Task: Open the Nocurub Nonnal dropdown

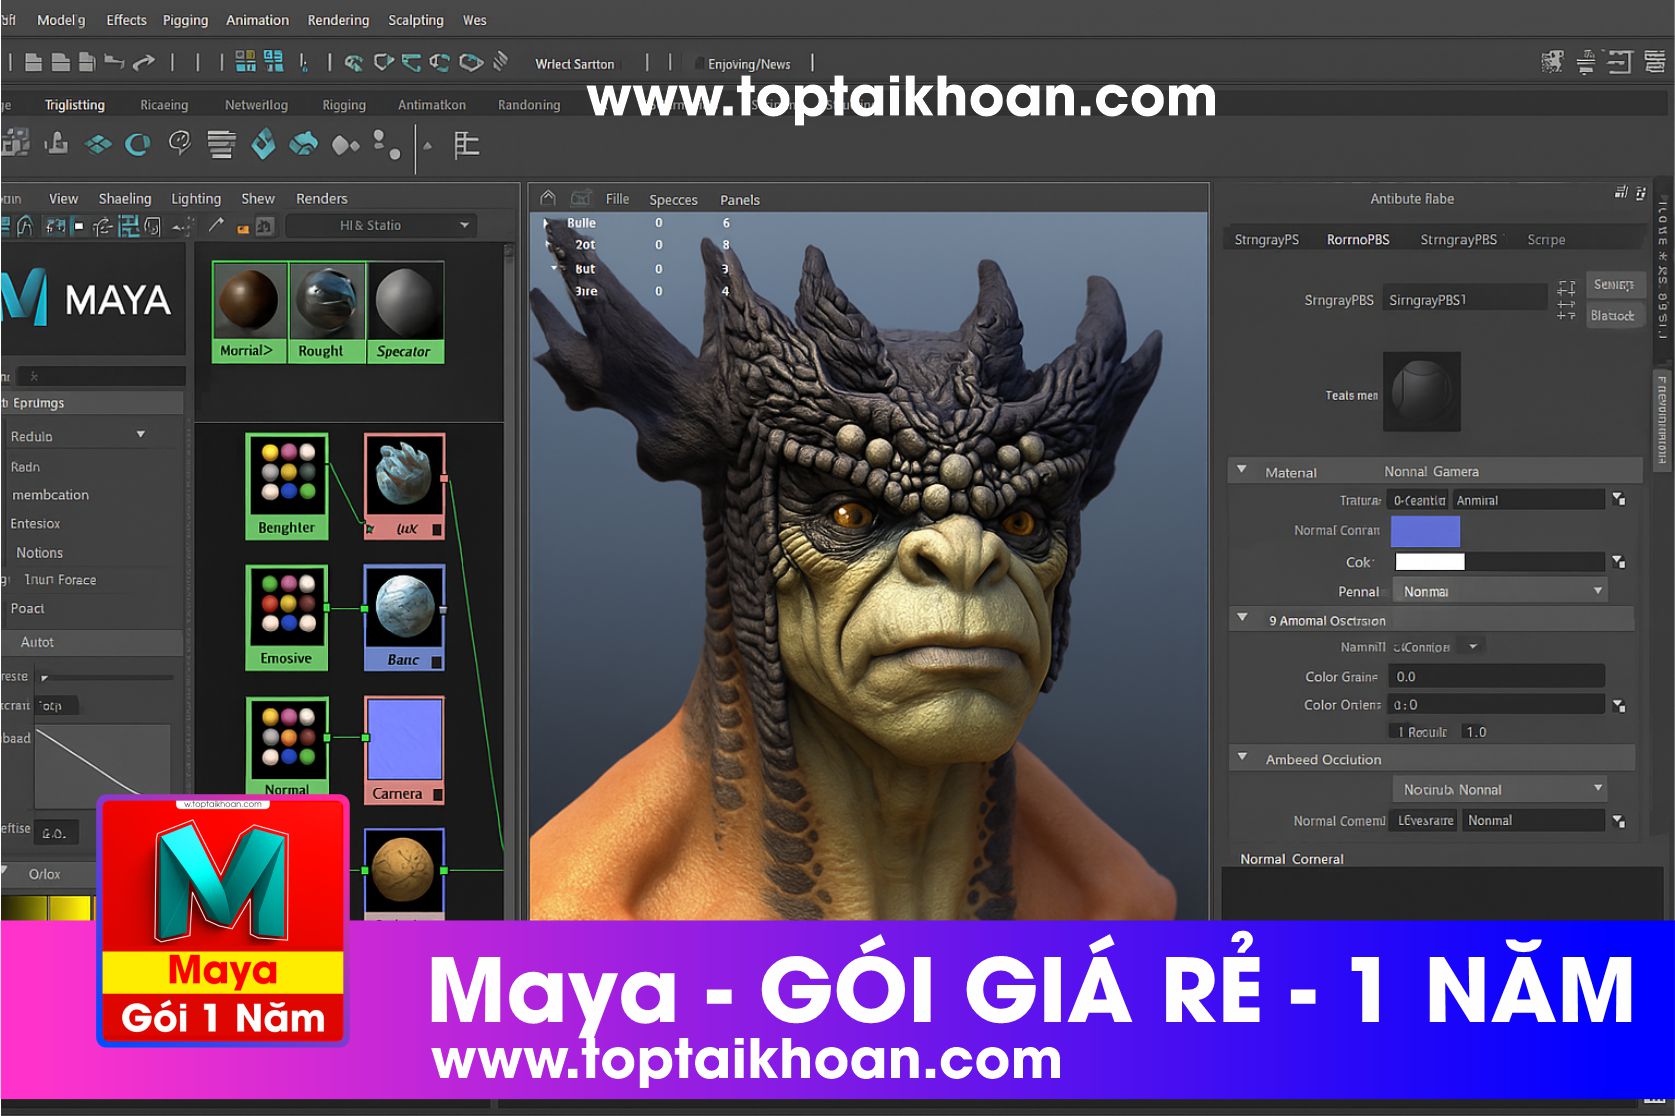Action: click(x=1500, y=789)
